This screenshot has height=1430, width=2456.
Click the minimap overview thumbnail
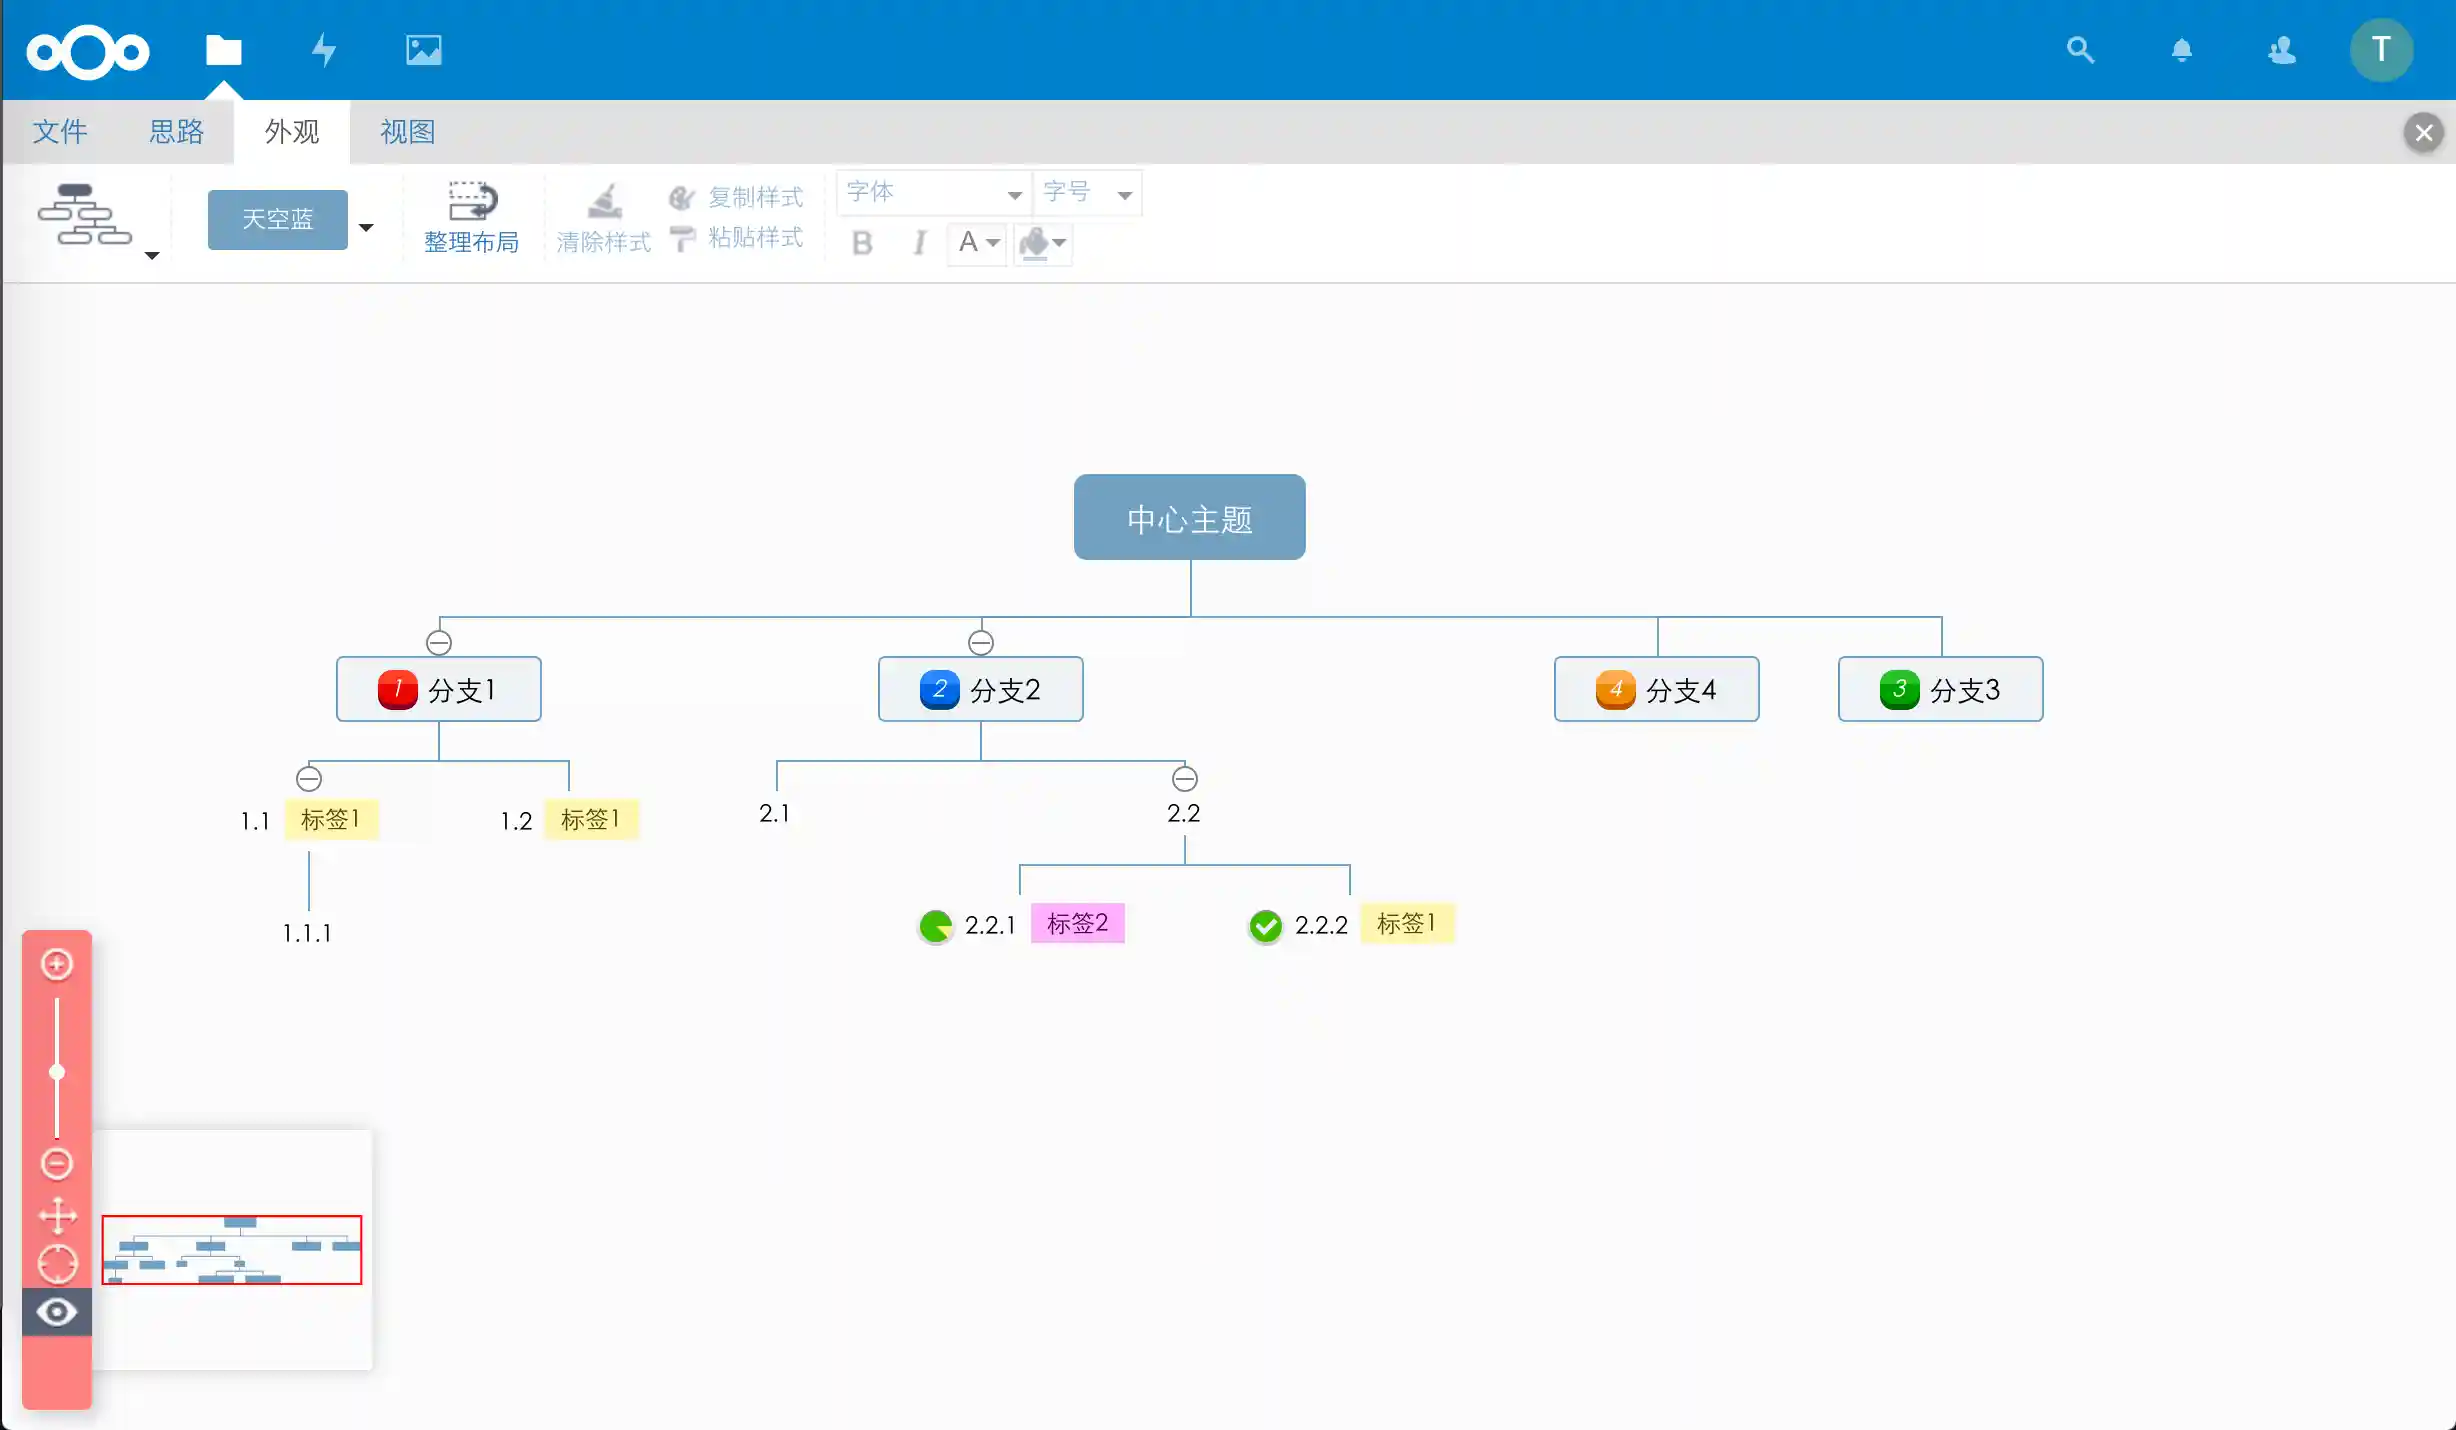[x=231, y=1249]
